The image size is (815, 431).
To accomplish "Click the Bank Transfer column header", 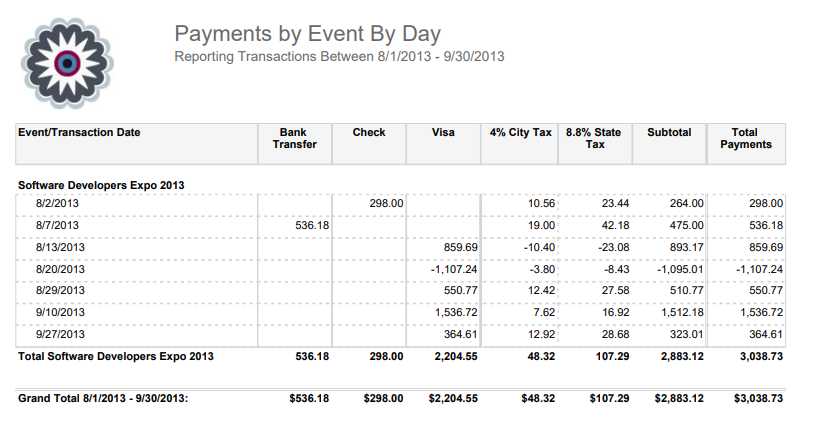I will click(x=294, y=138).
